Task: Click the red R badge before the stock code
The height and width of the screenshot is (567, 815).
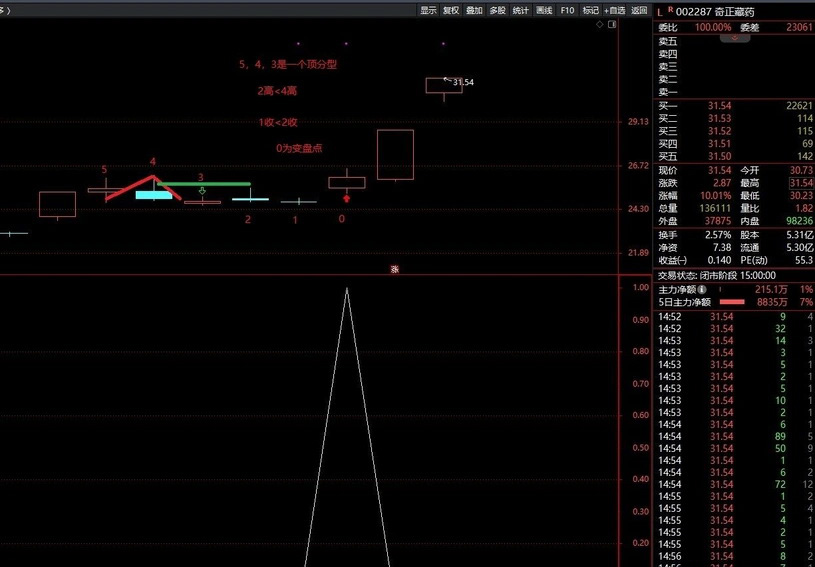Action: [x=670, y=9]
